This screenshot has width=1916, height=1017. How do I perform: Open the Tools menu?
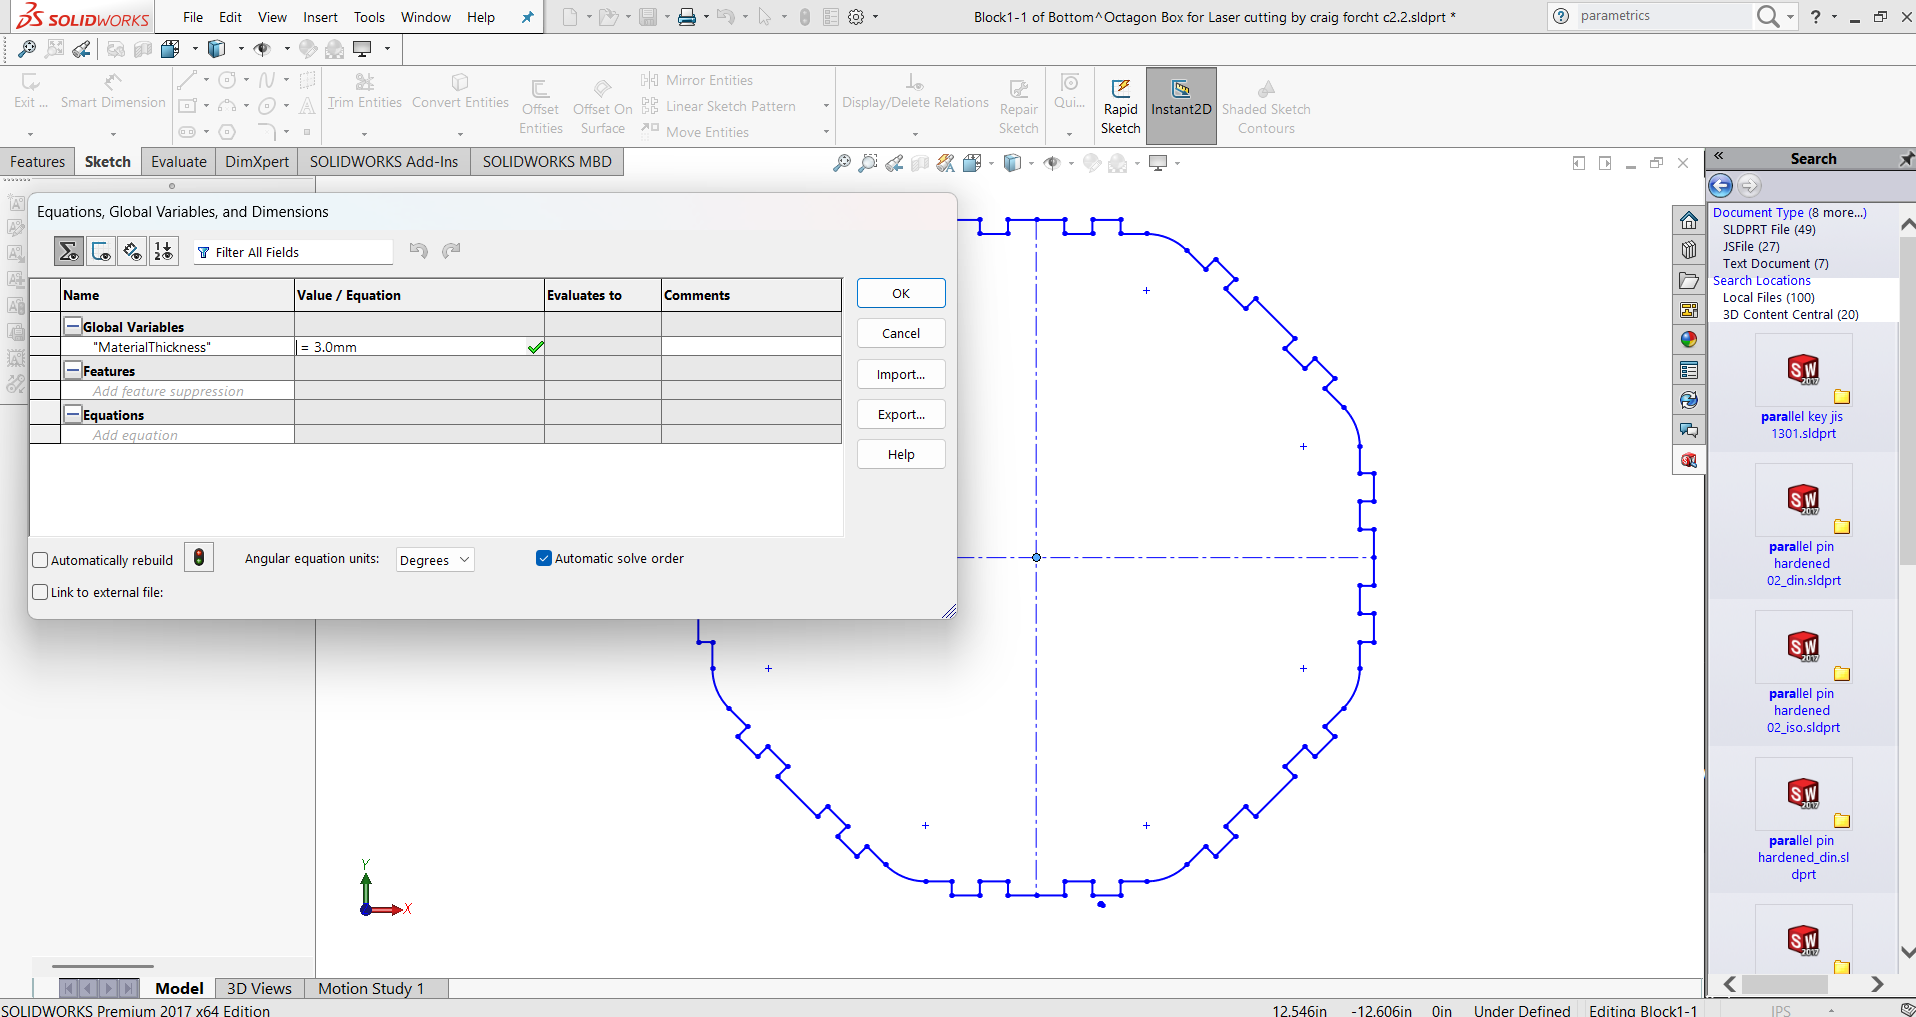(x=369, y=17)
